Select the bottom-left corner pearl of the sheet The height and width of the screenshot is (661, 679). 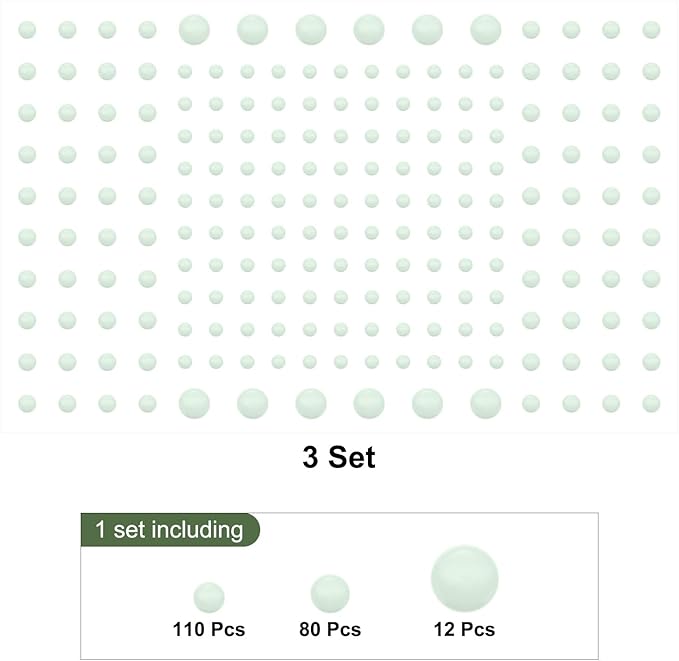27,403
